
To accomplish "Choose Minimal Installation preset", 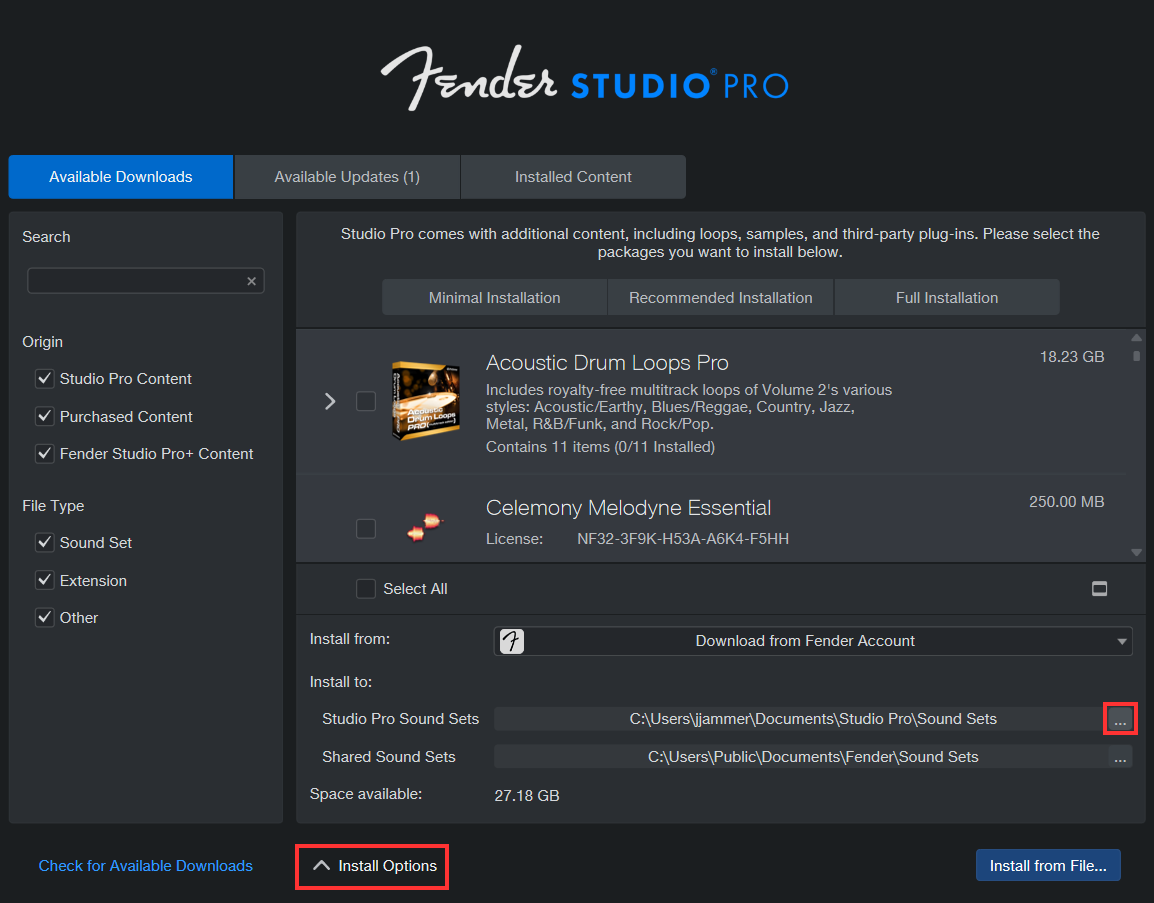I will tap(495, 297).
